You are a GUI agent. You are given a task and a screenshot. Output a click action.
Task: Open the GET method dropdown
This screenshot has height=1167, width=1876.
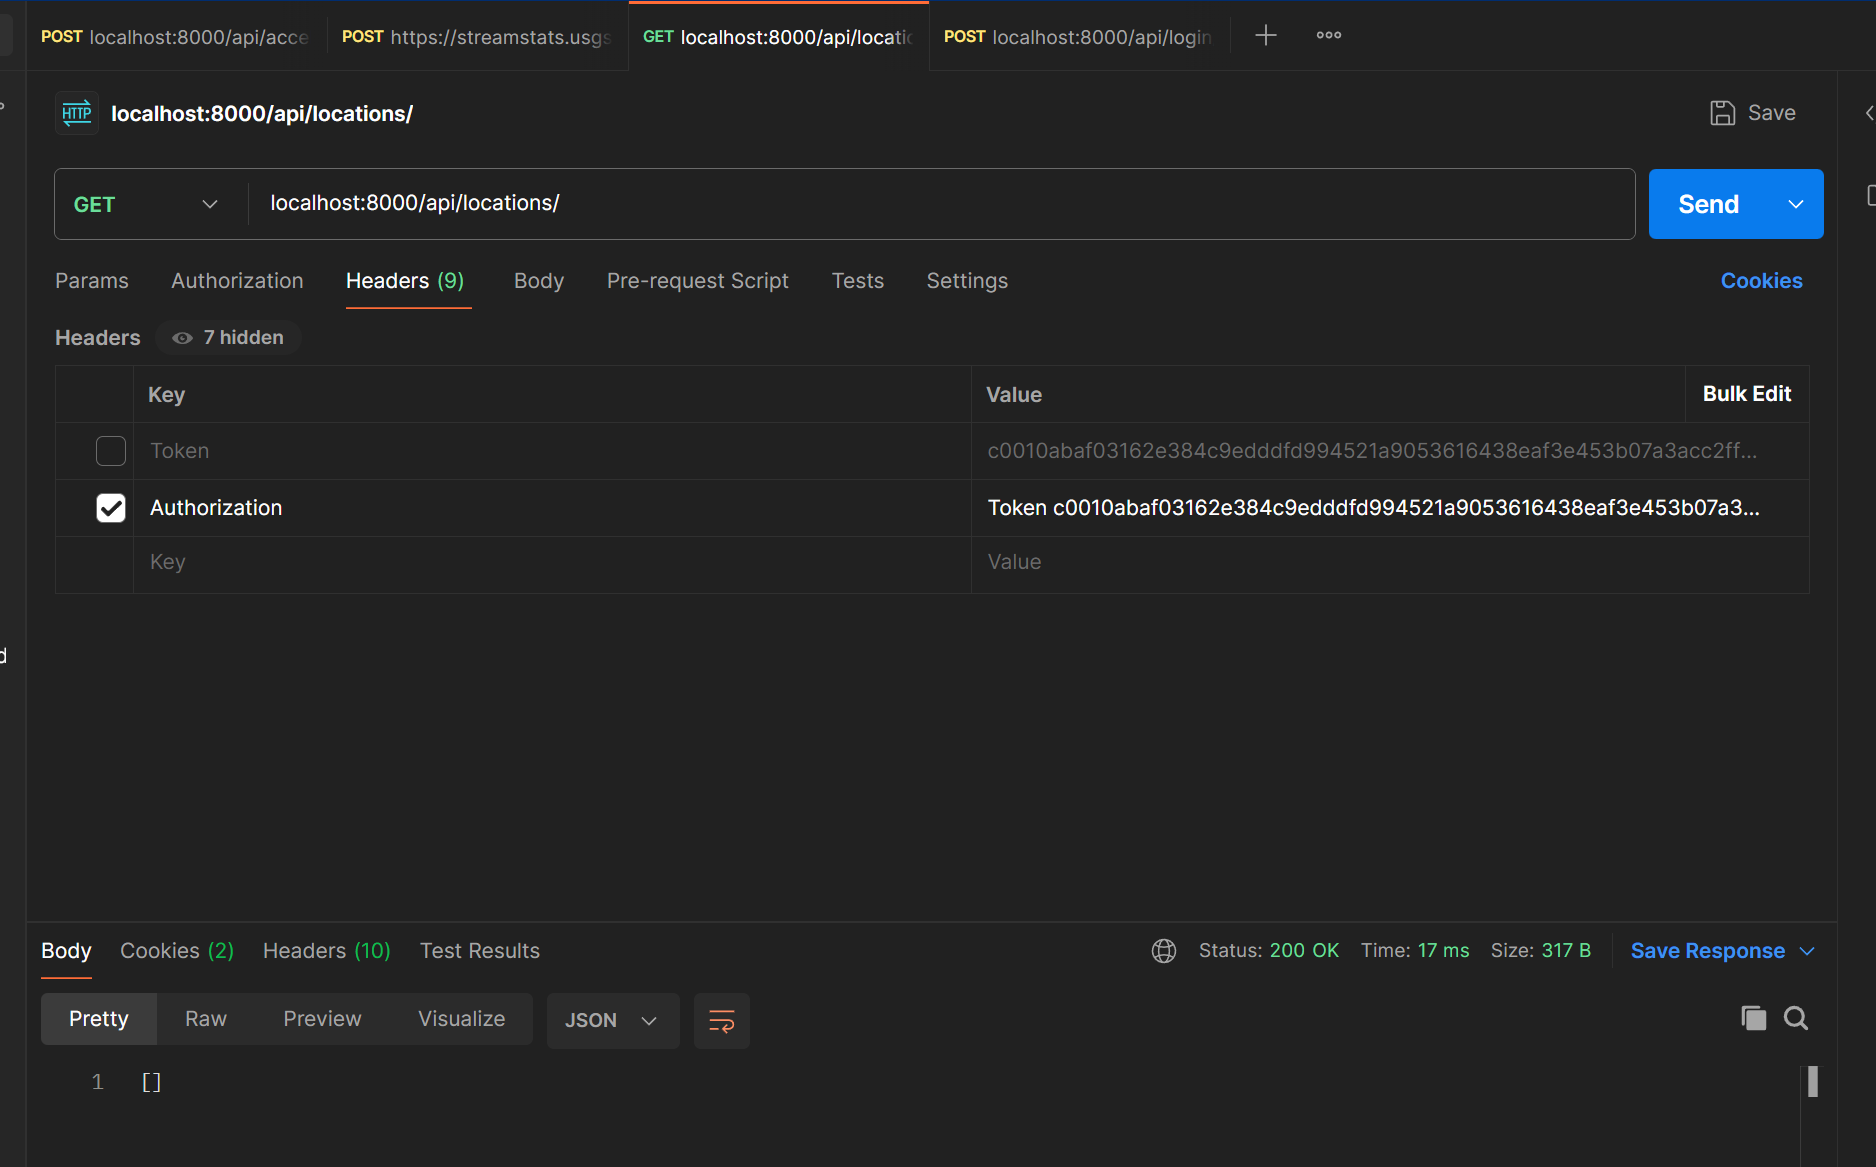tap(146, 204)
